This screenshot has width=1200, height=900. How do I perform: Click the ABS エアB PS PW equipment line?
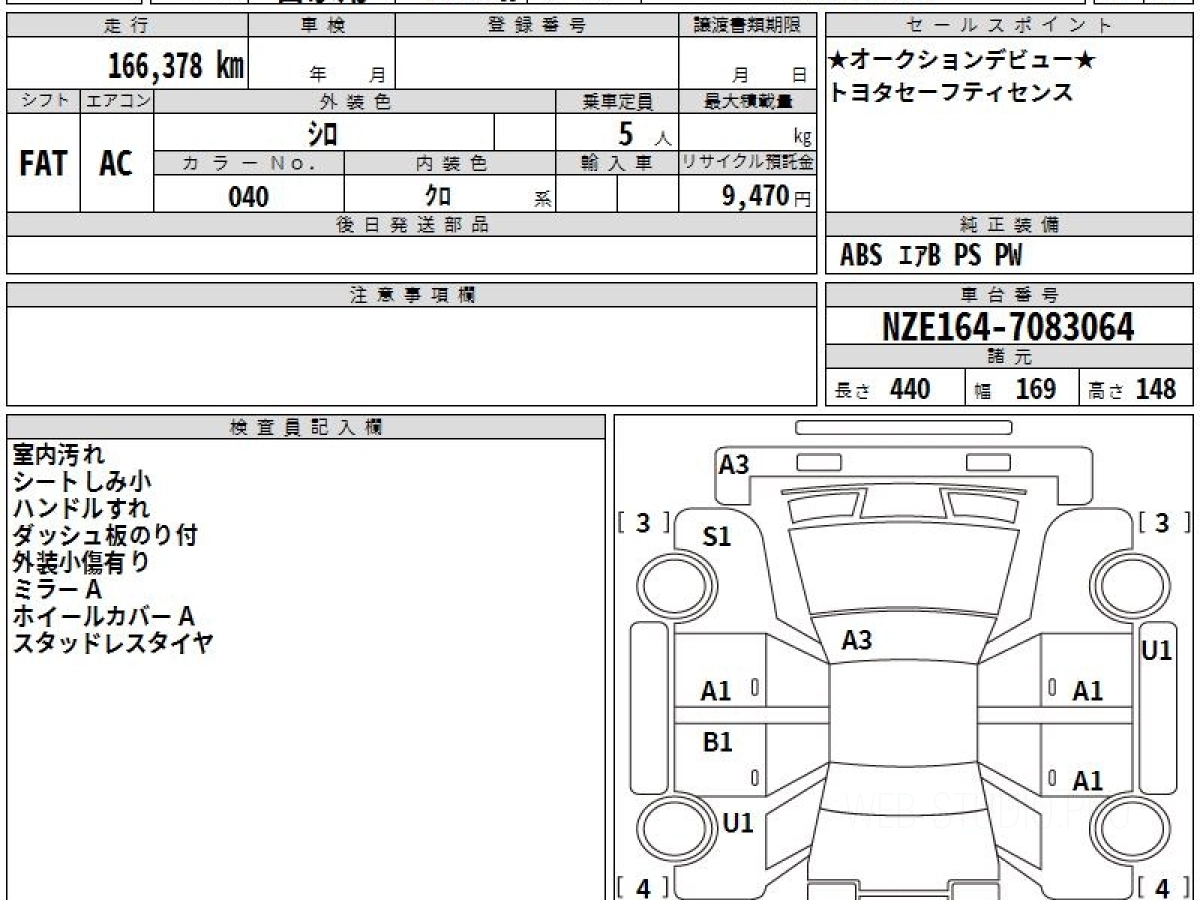(x=931, y=256)
